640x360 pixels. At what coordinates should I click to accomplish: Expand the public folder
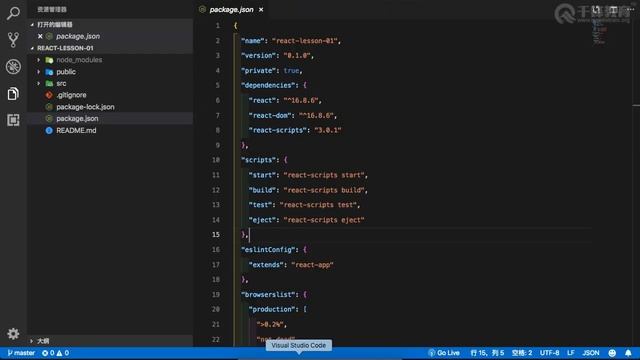(x=39, y=72)
